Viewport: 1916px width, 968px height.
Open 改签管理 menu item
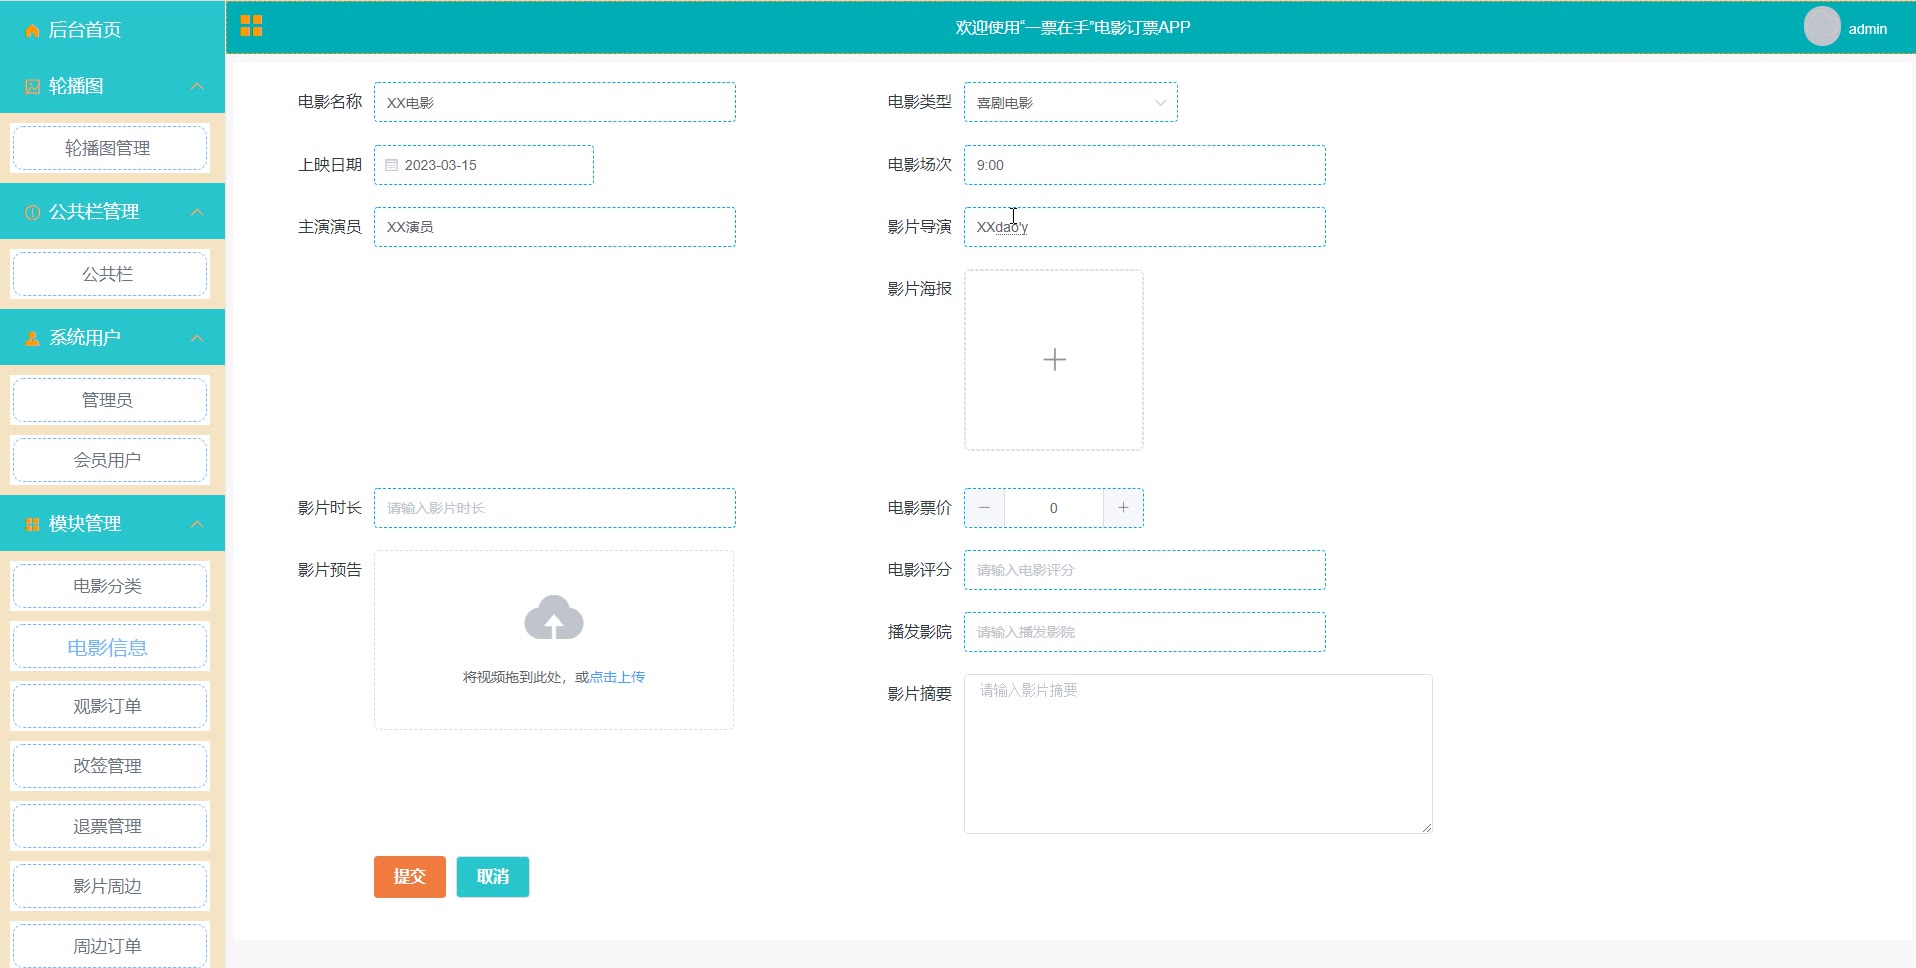(x=109, y=766)
